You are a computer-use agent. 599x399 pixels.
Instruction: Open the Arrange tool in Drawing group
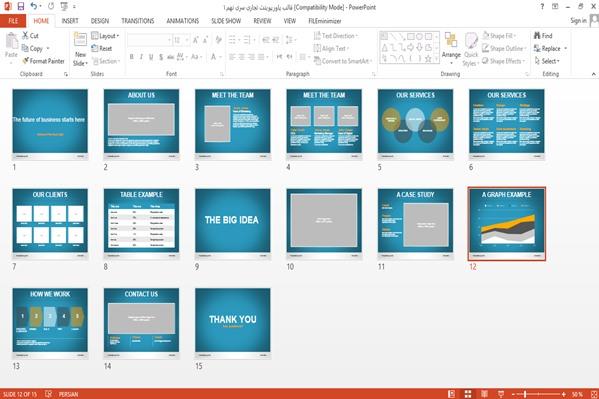click(x=451, y=48)
